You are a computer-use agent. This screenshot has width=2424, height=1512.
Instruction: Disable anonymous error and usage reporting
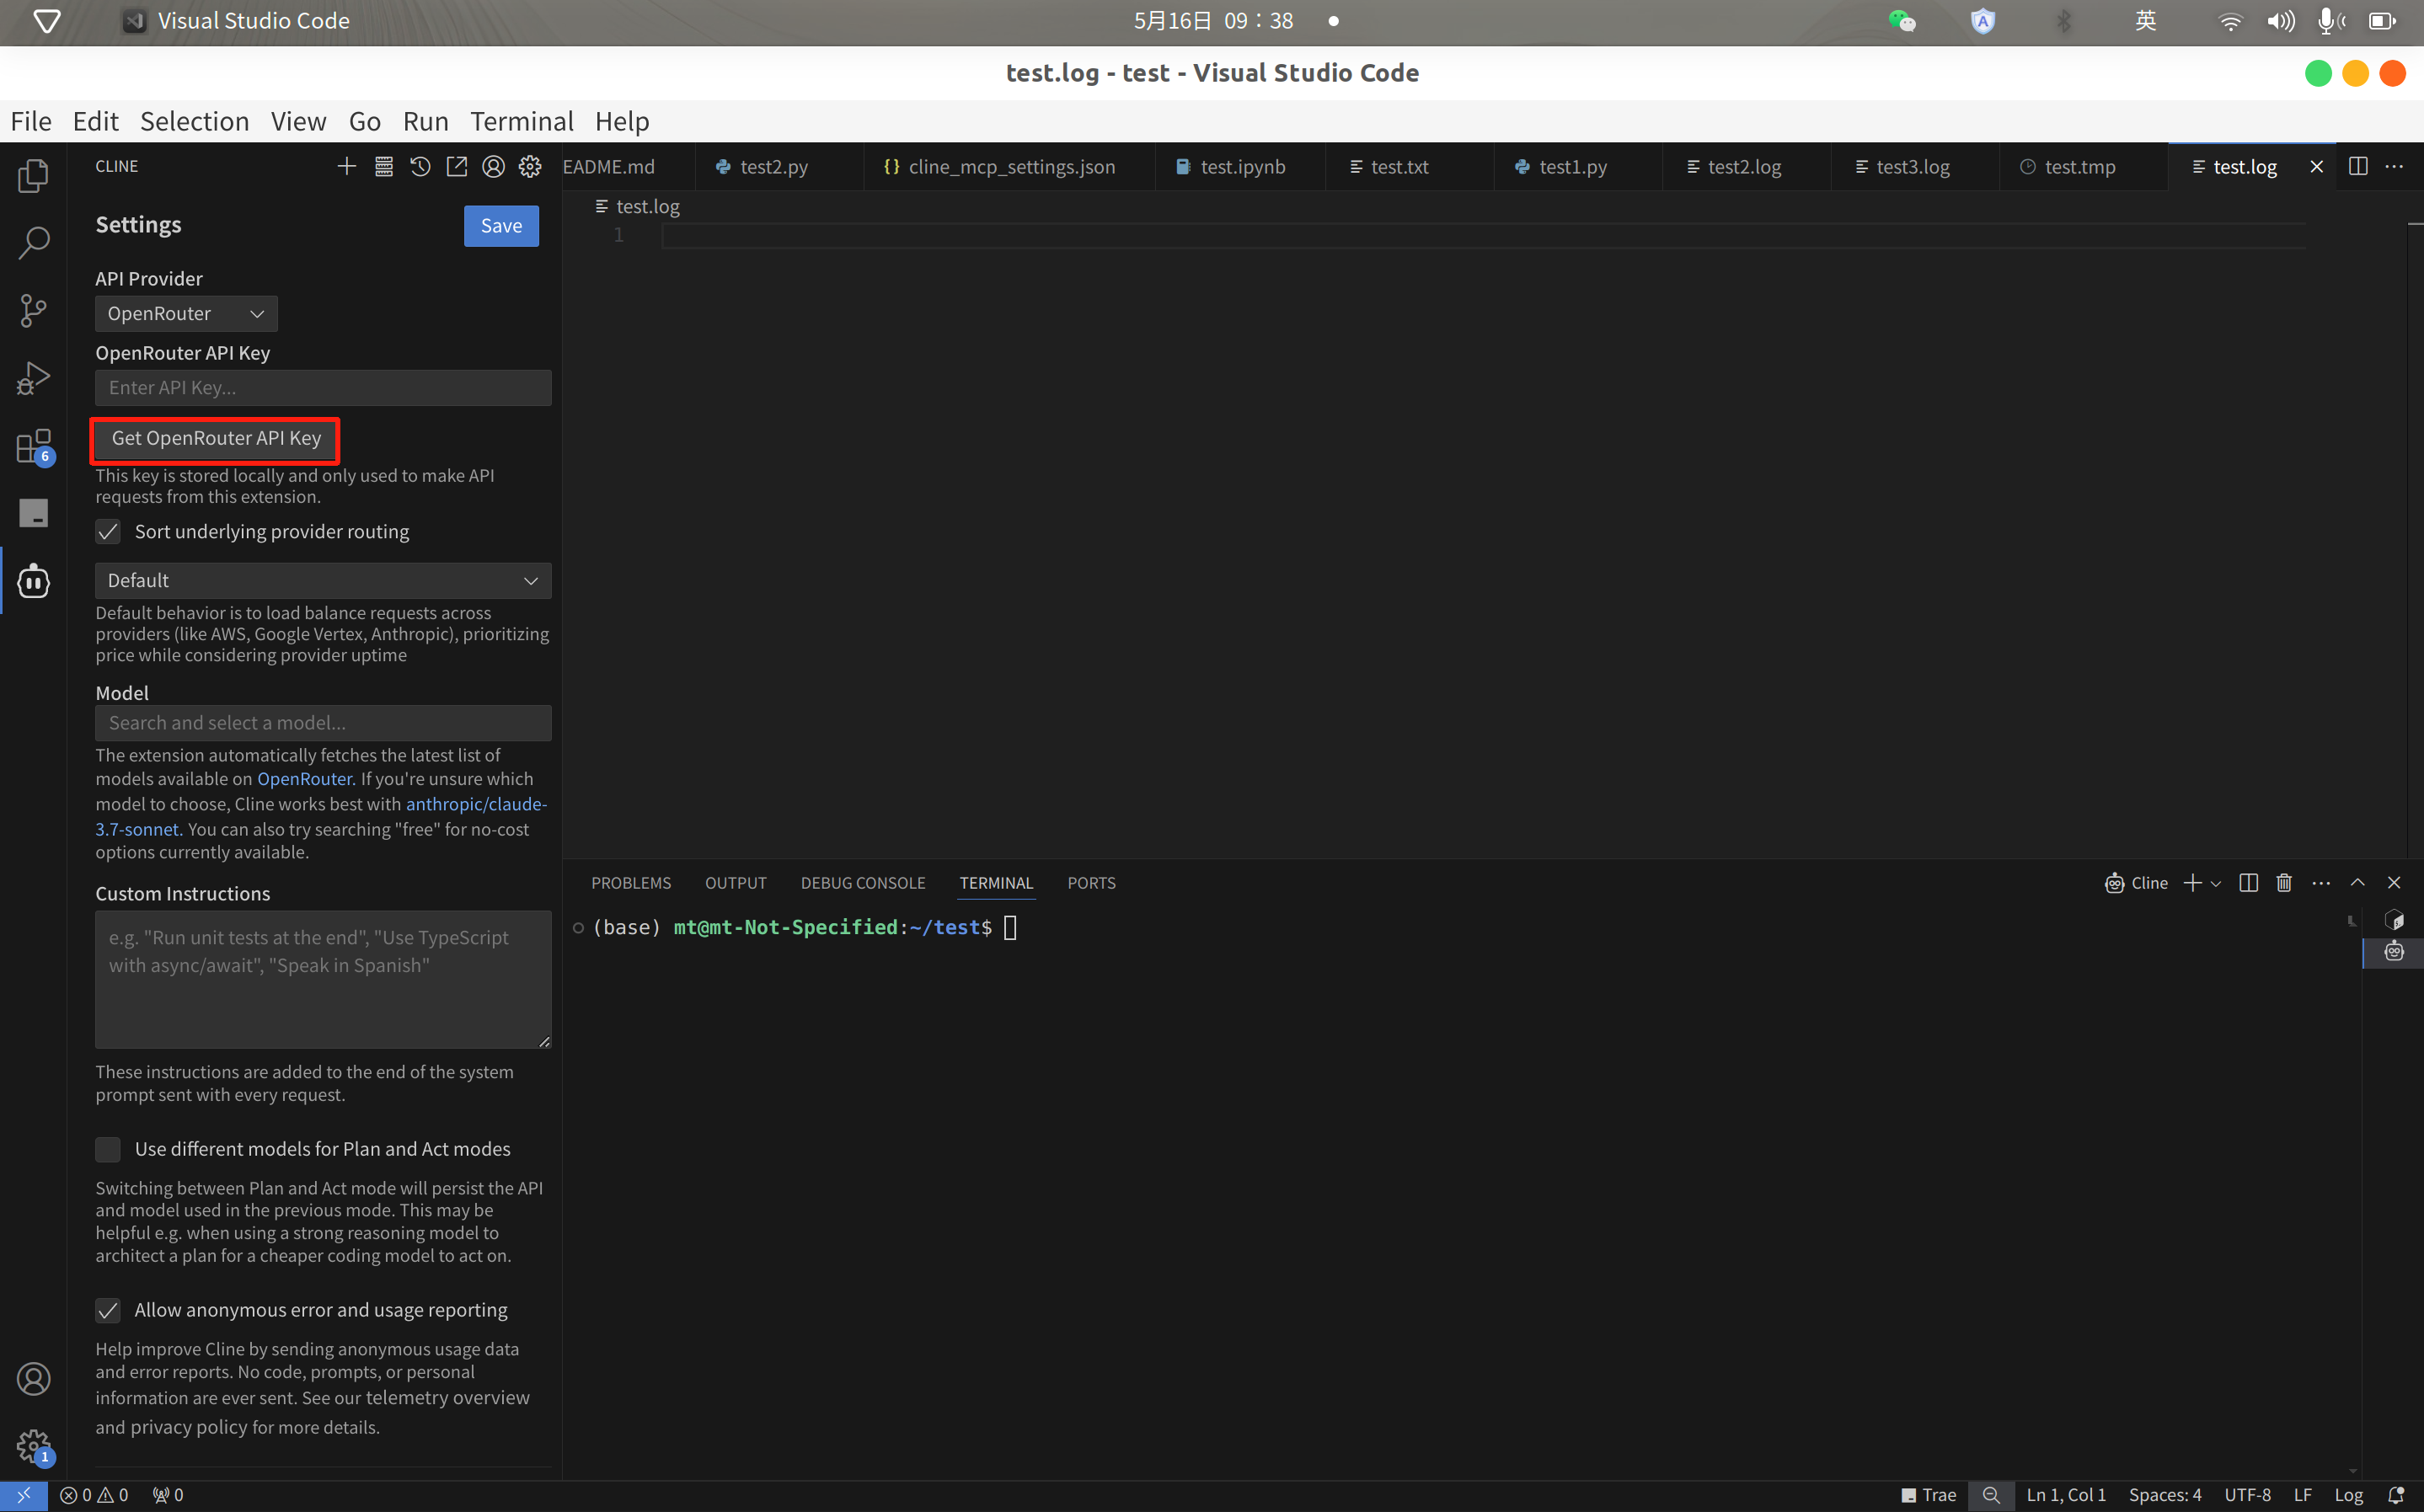[x=108, y=1310]
